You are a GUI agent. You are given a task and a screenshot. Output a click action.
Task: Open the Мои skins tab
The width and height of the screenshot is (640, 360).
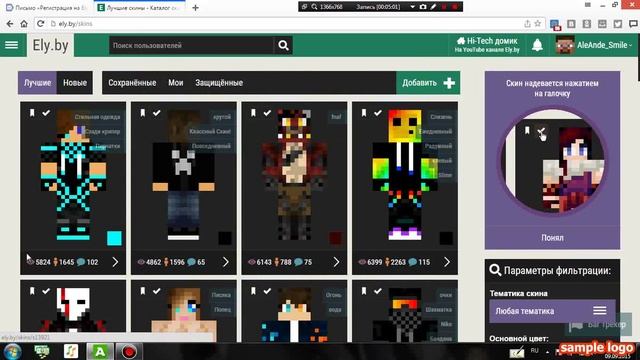[176, 83]
